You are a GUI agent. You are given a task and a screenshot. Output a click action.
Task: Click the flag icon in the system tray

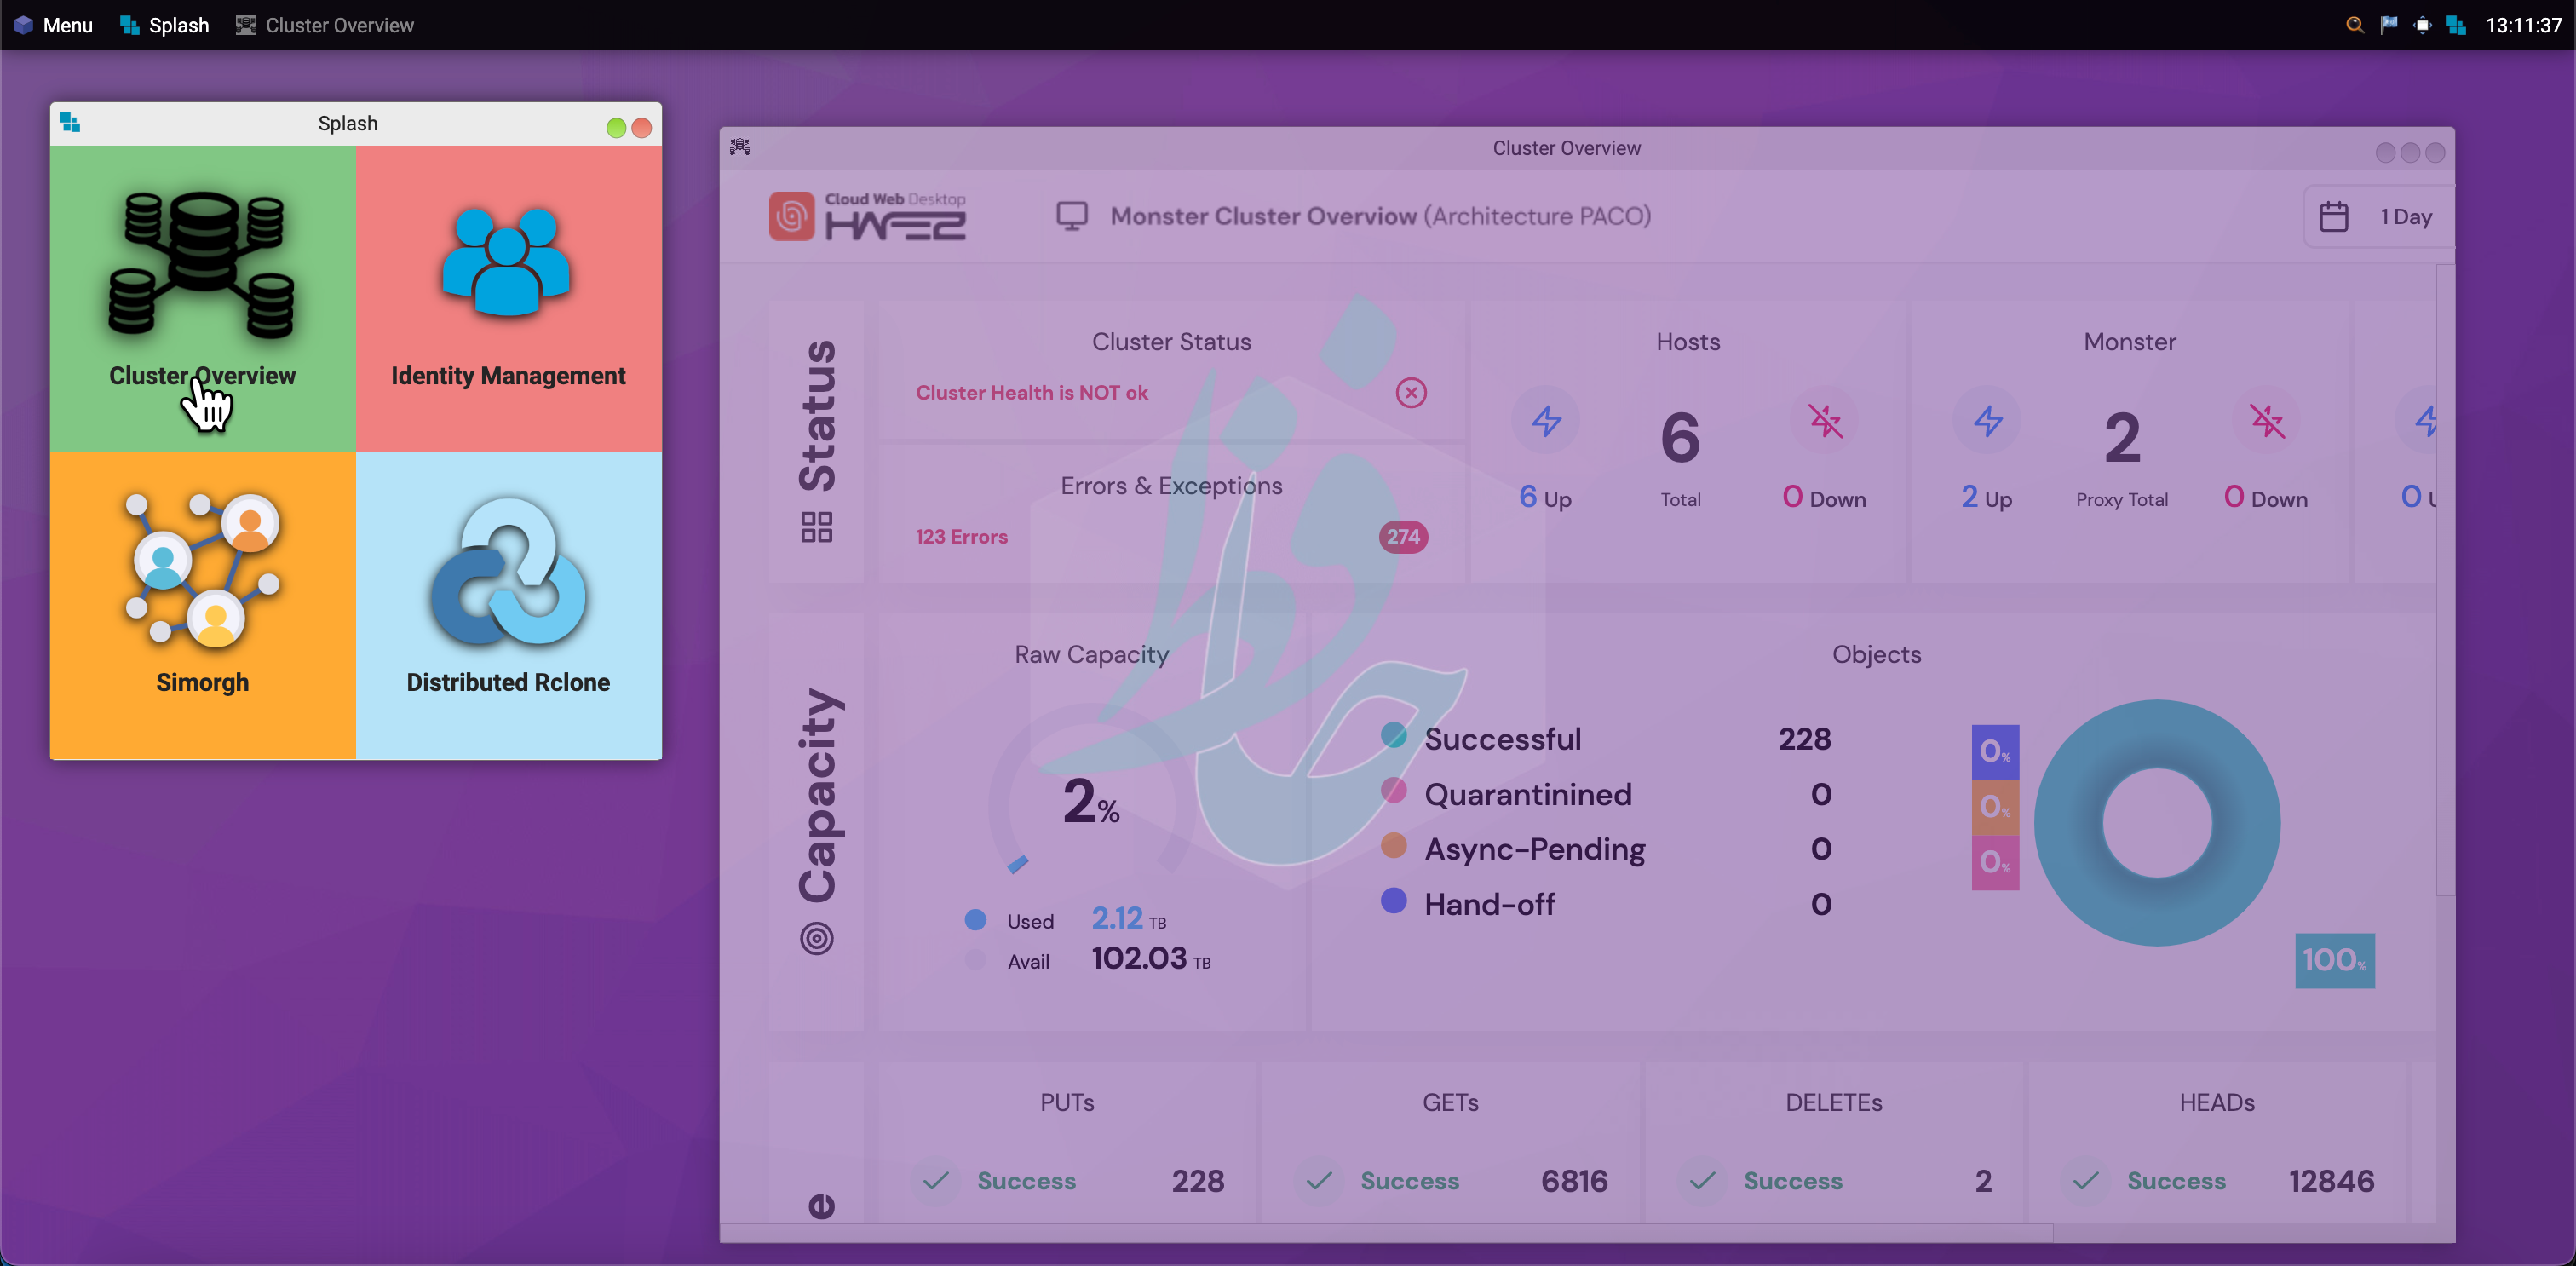click(2388, 25)
